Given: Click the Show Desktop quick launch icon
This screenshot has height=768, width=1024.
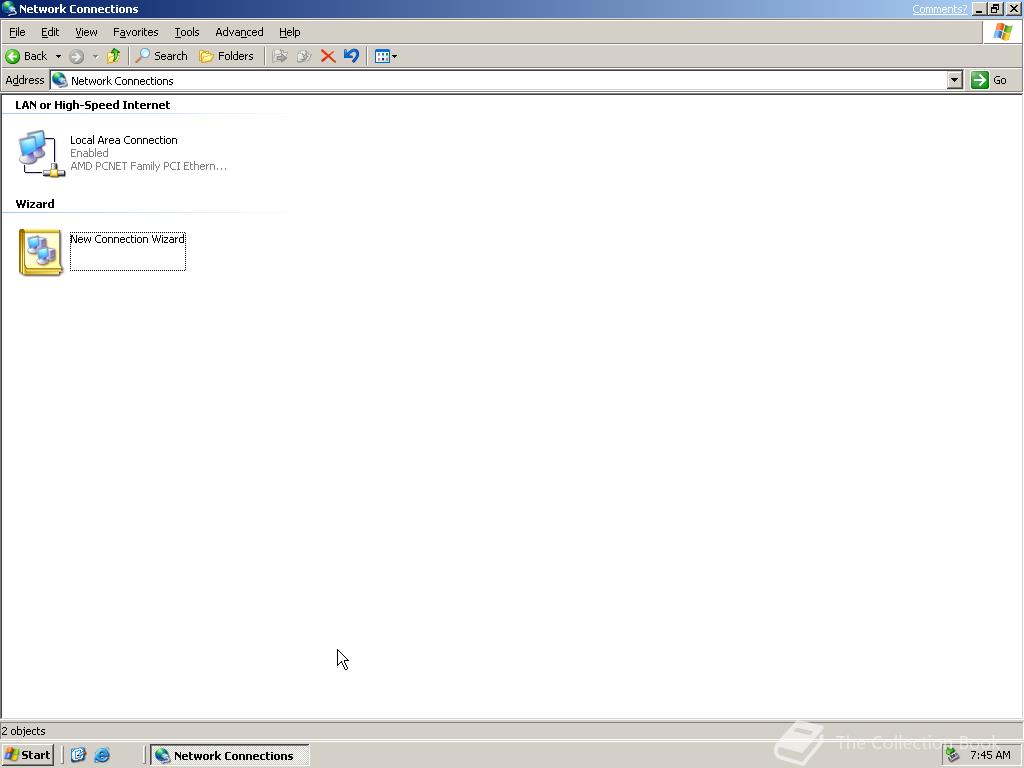Looking at the screenshot, I should tap(78, 756).
